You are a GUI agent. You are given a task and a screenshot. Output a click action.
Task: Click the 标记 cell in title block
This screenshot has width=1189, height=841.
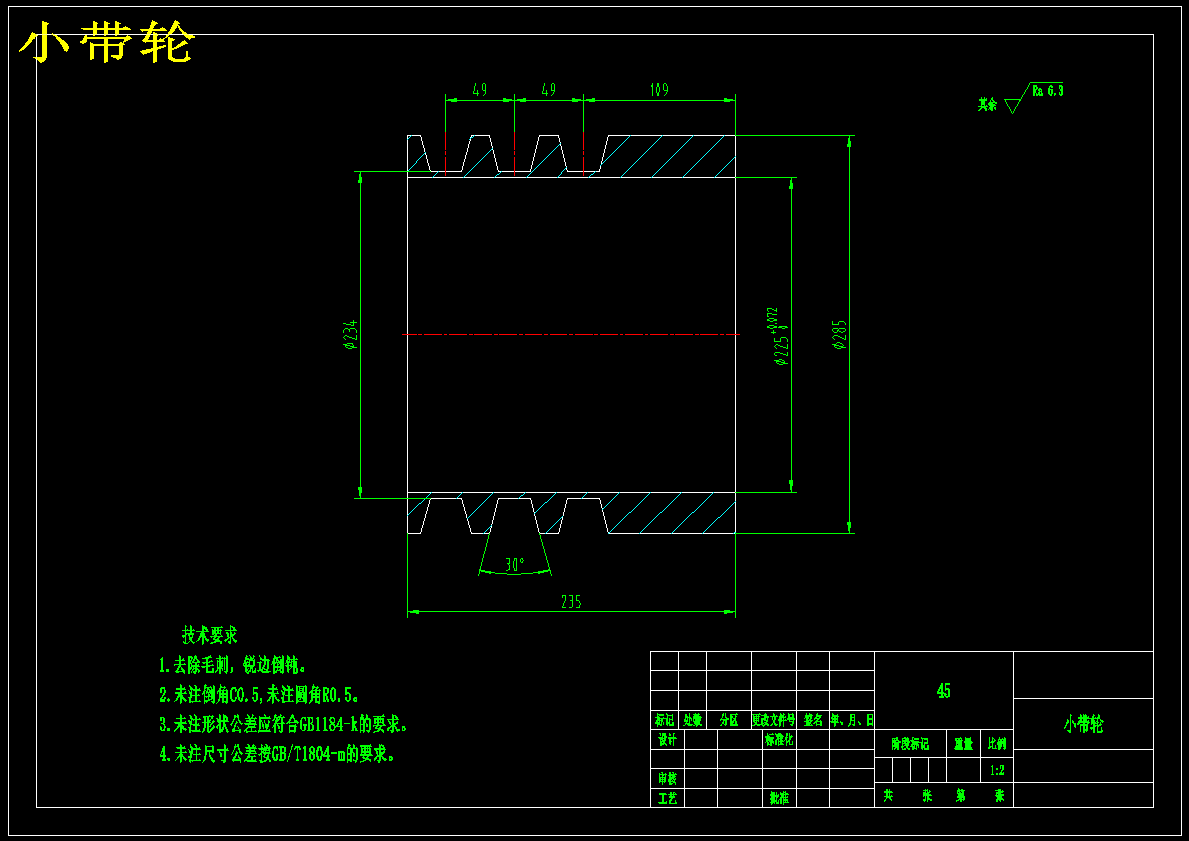[664, 720]
